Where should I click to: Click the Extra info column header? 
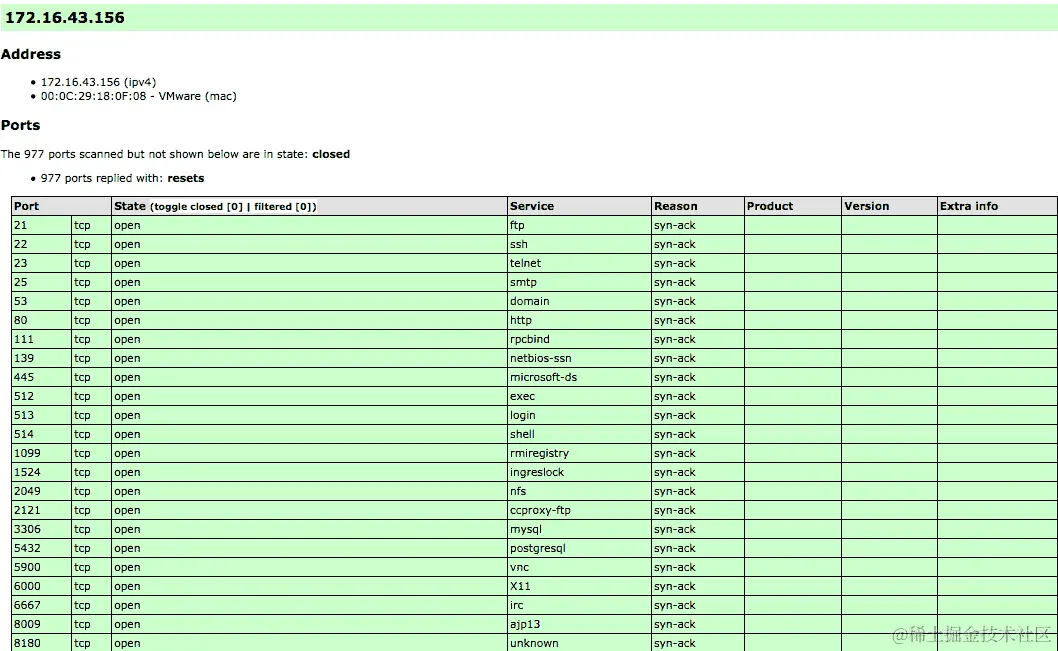point(997,206)
